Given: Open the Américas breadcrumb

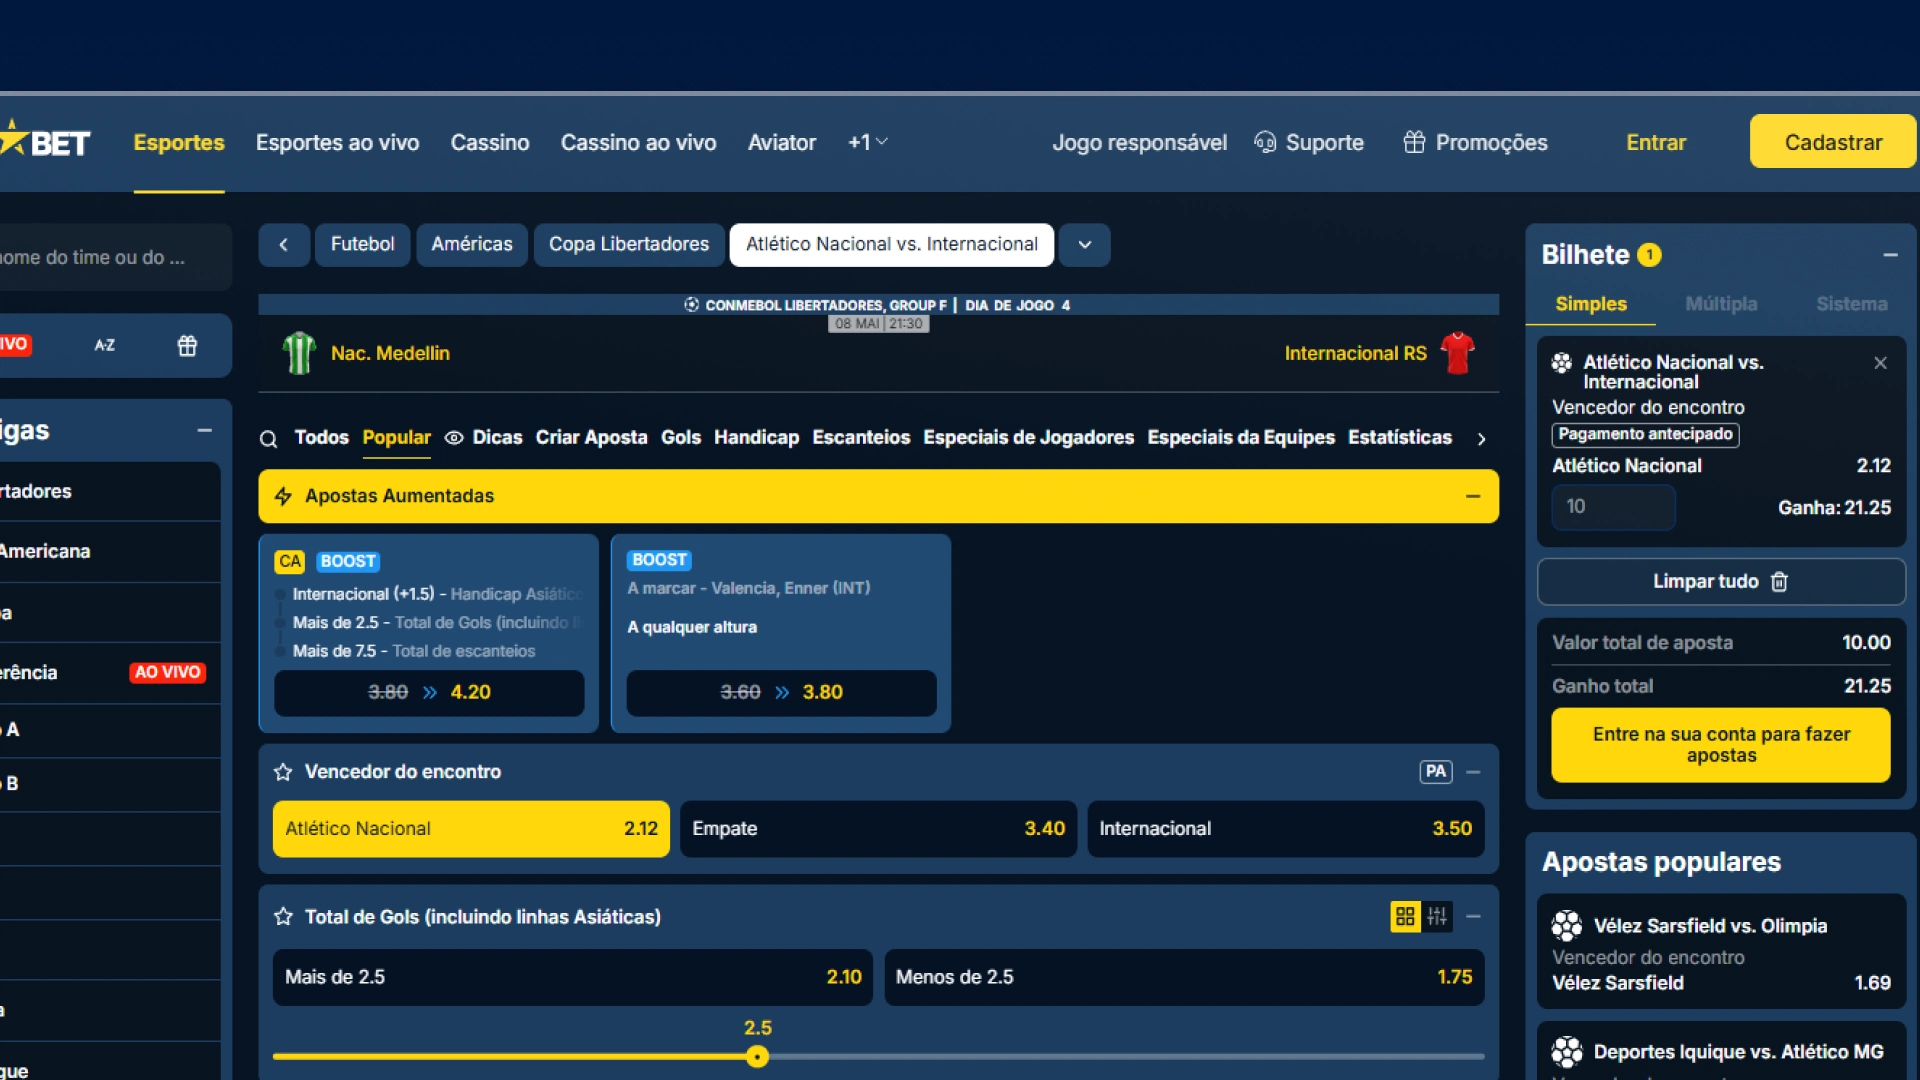Looking at the screenshot, I should pos(472,245).
